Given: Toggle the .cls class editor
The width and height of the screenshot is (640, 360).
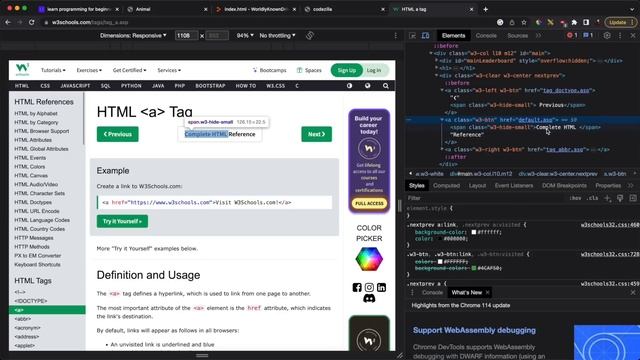Looking at the screenshot, I should [592, 198].
